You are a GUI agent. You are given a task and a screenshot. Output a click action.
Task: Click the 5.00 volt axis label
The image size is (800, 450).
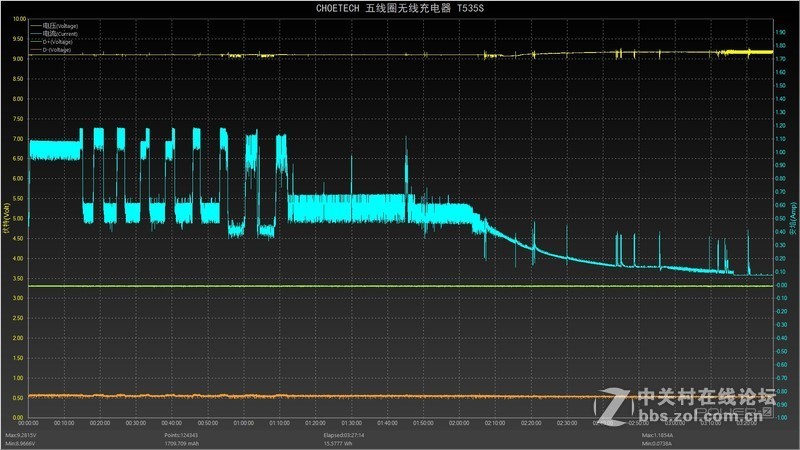(x=18, y=218)
